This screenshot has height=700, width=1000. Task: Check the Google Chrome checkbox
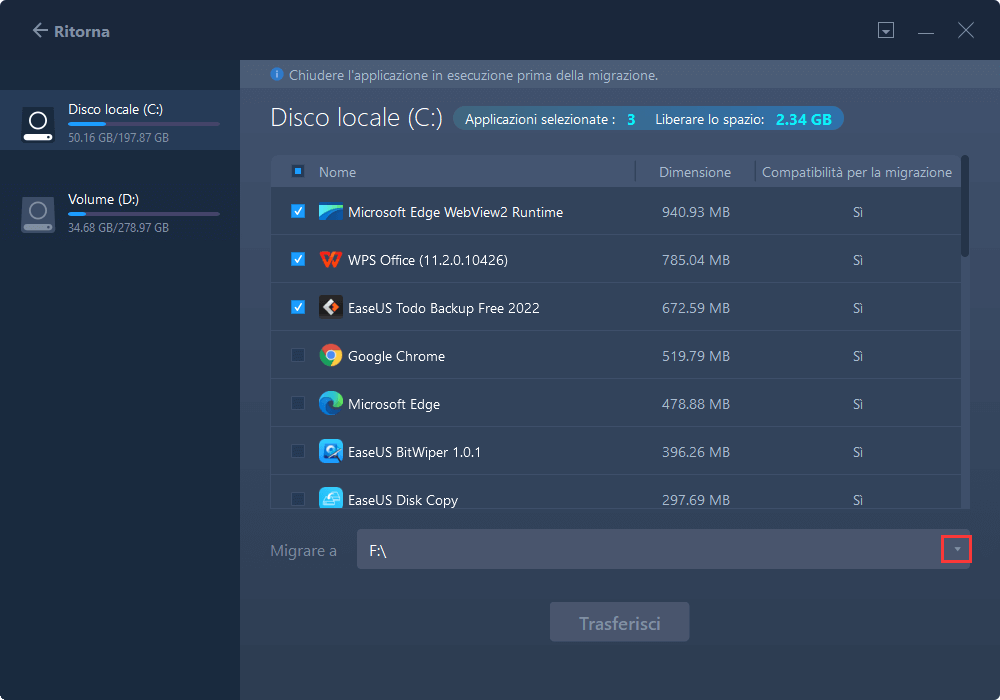tap(298, 354)
